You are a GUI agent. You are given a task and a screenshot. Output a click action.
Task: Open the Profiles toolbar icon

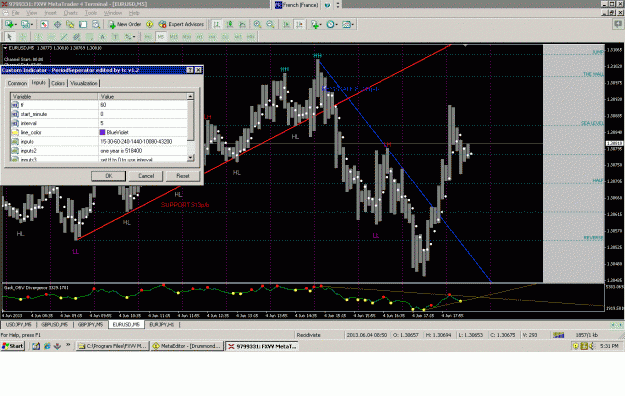(x=27, y=24)
